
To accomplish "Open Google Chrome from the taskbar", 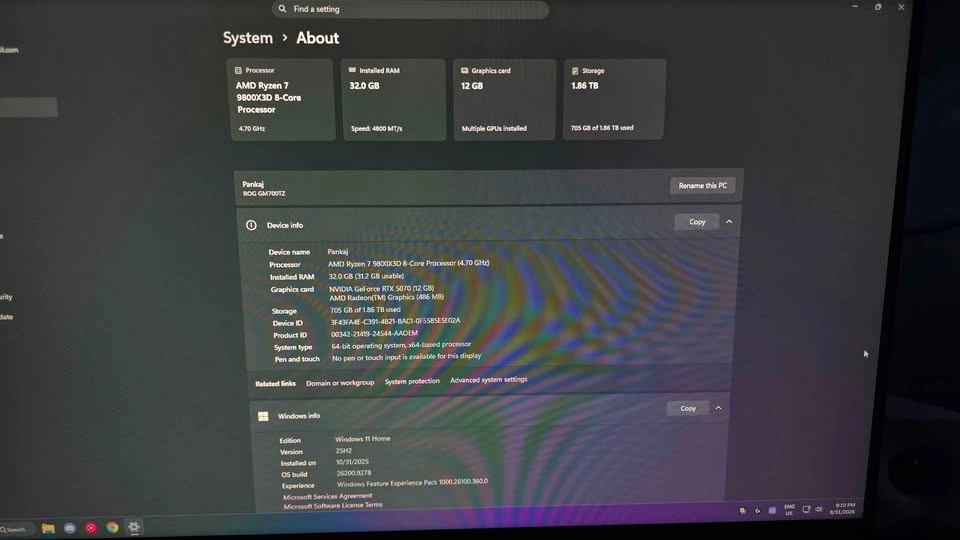I will click(112, 527).
